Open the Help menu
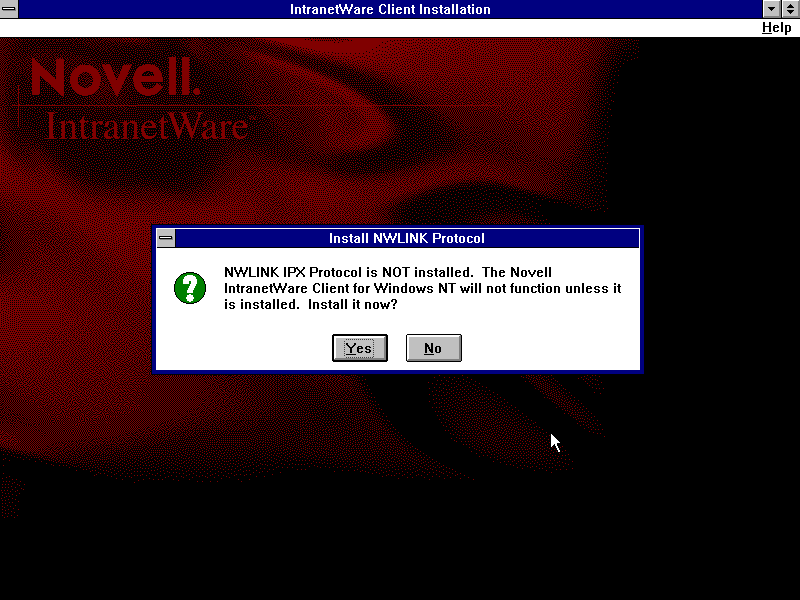800x600 pixels. [776, 28]
